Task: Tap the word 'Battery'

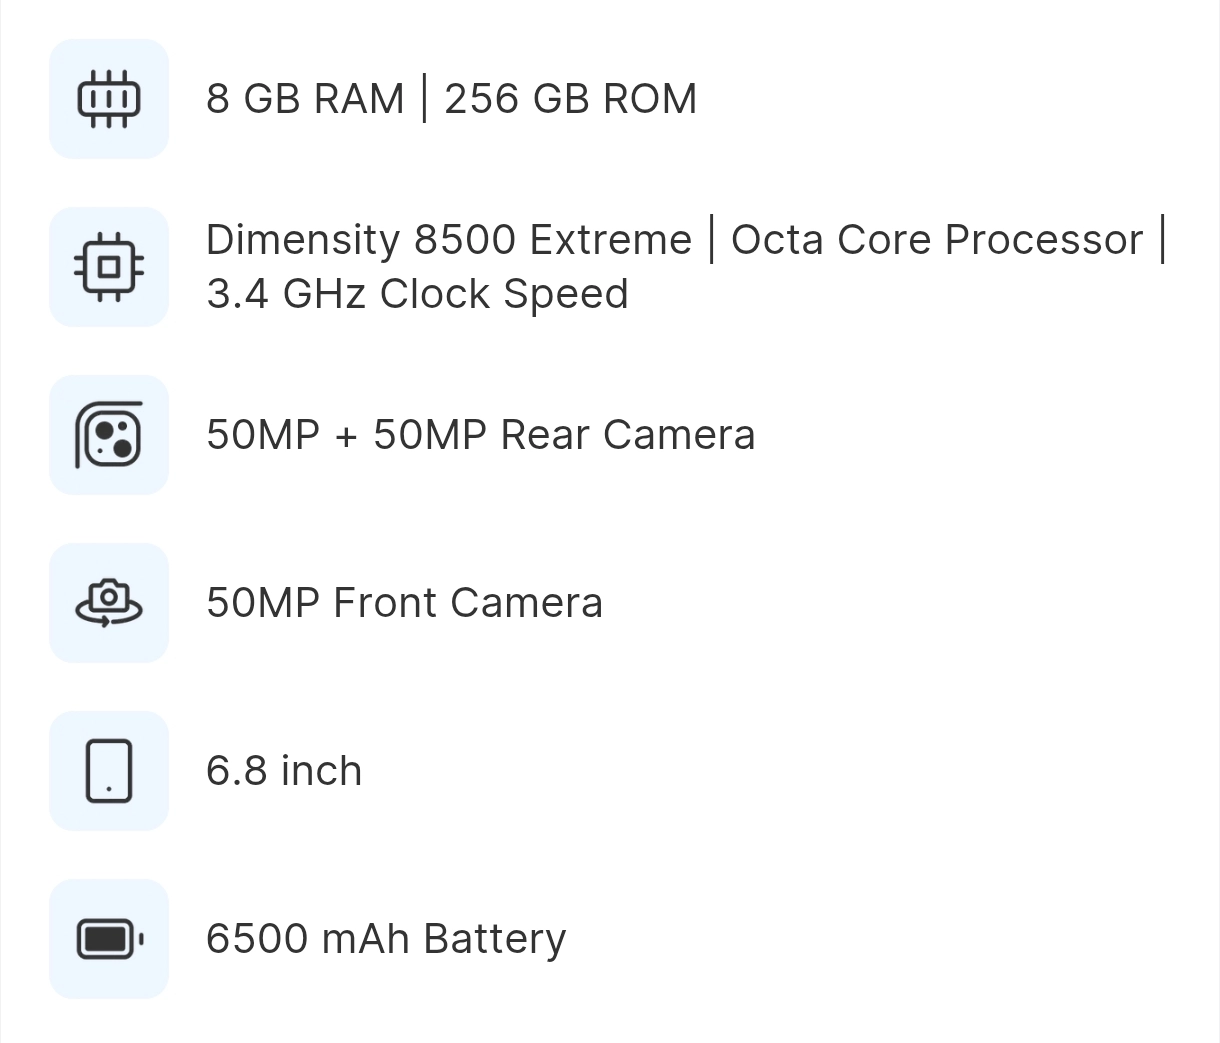Action: pos(495,940)
